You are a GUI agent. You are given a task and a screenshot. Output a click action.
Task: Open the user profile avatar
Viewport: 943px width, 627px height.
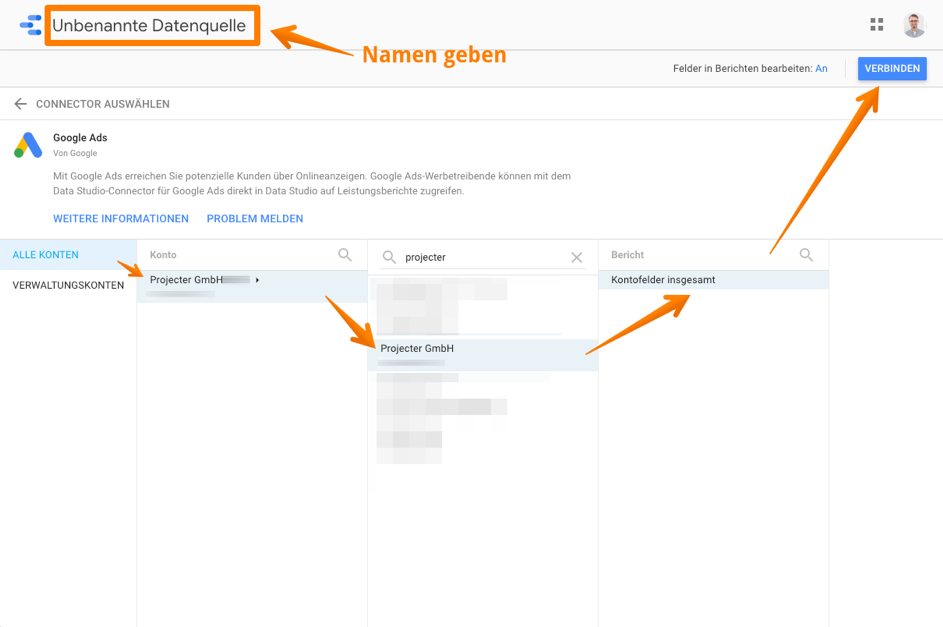pos(914,25)
